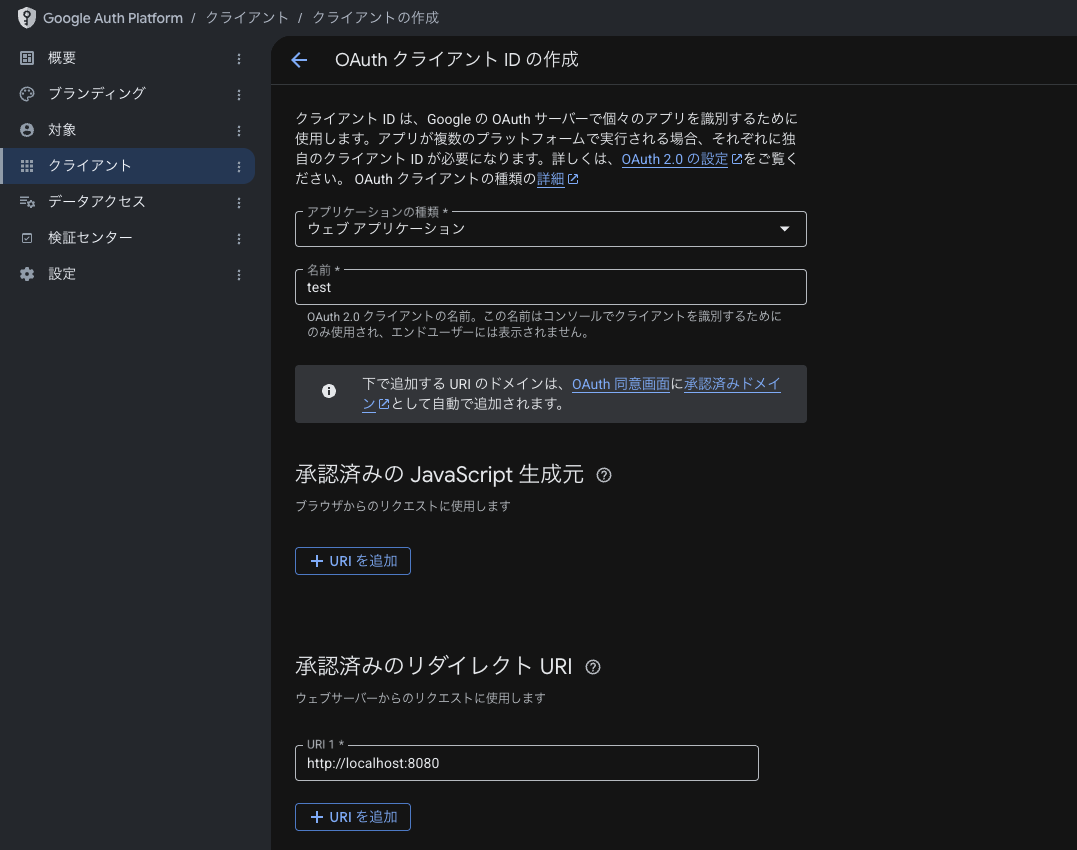Go to 概要 in the sidebar
1077x850 pixels.
[128, 58]
